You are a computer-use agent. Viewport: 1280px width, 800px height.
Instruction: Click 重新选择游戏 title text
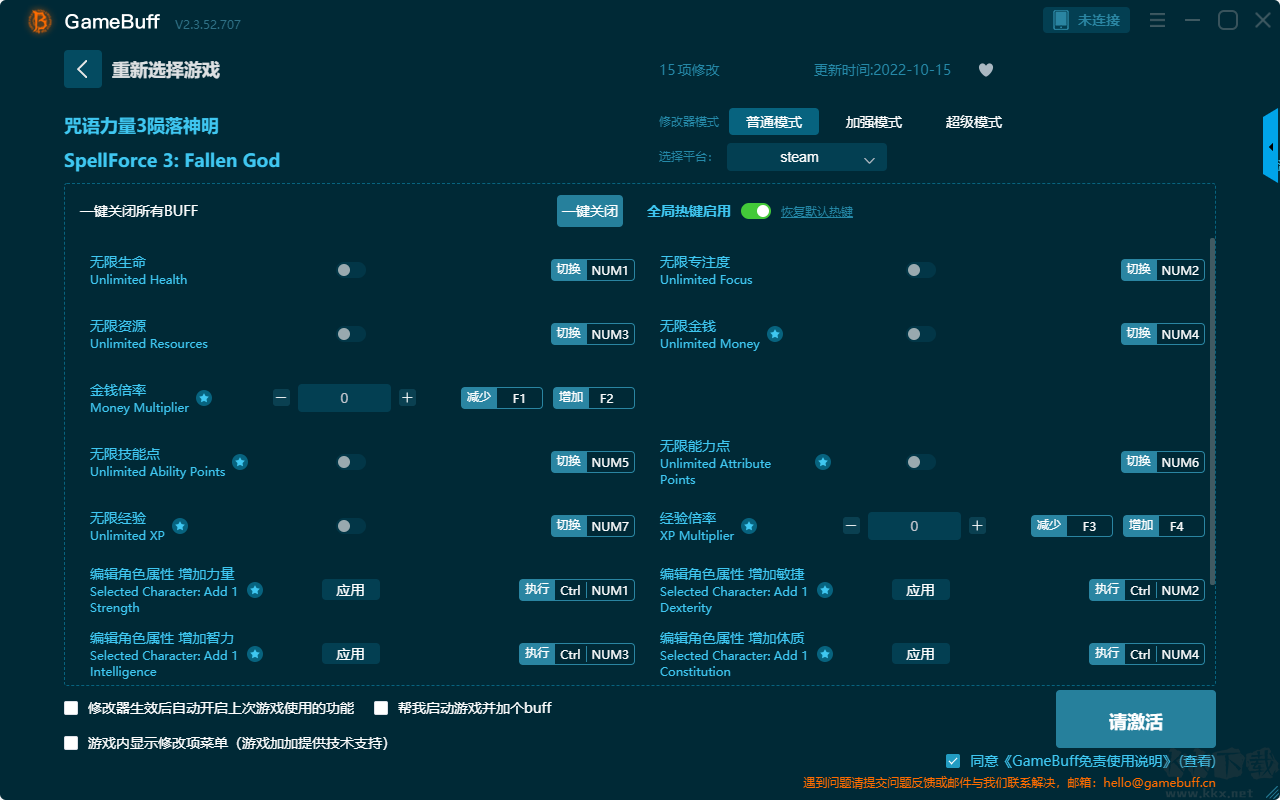[166, 70]
